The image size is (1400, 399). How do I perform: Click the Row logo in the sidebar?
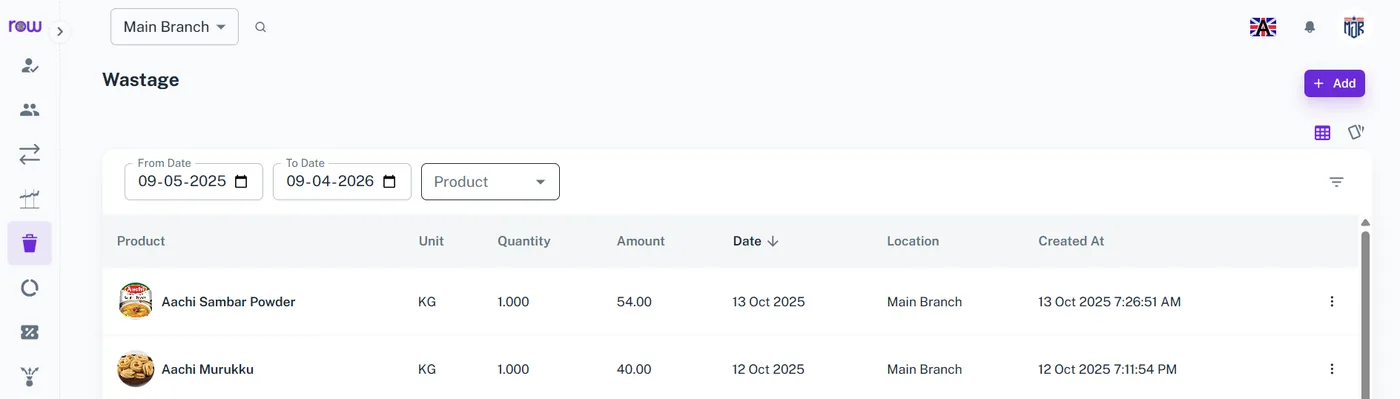[x=26, y=27]
